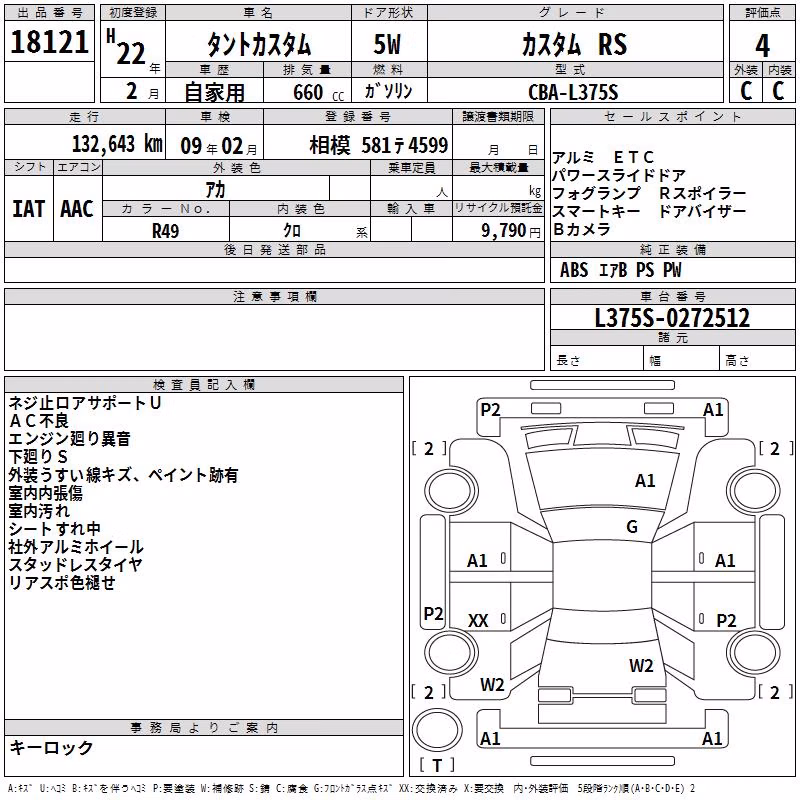Screen dimensions: 800x800
Task: Click the damage code legend at bottom
Action: pyautogui.click(x=351, y=788)
